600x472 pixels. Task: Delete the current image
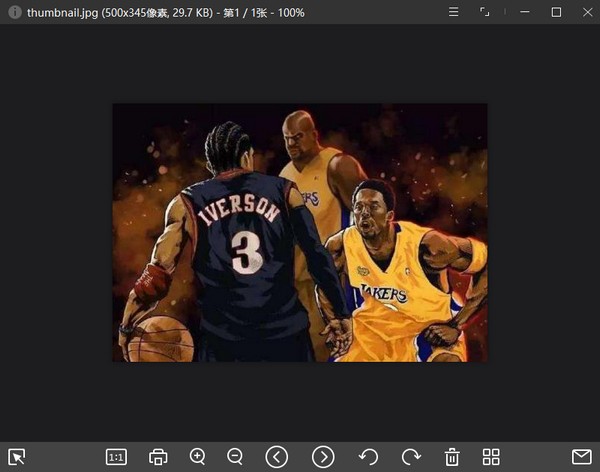coord(452,457)
